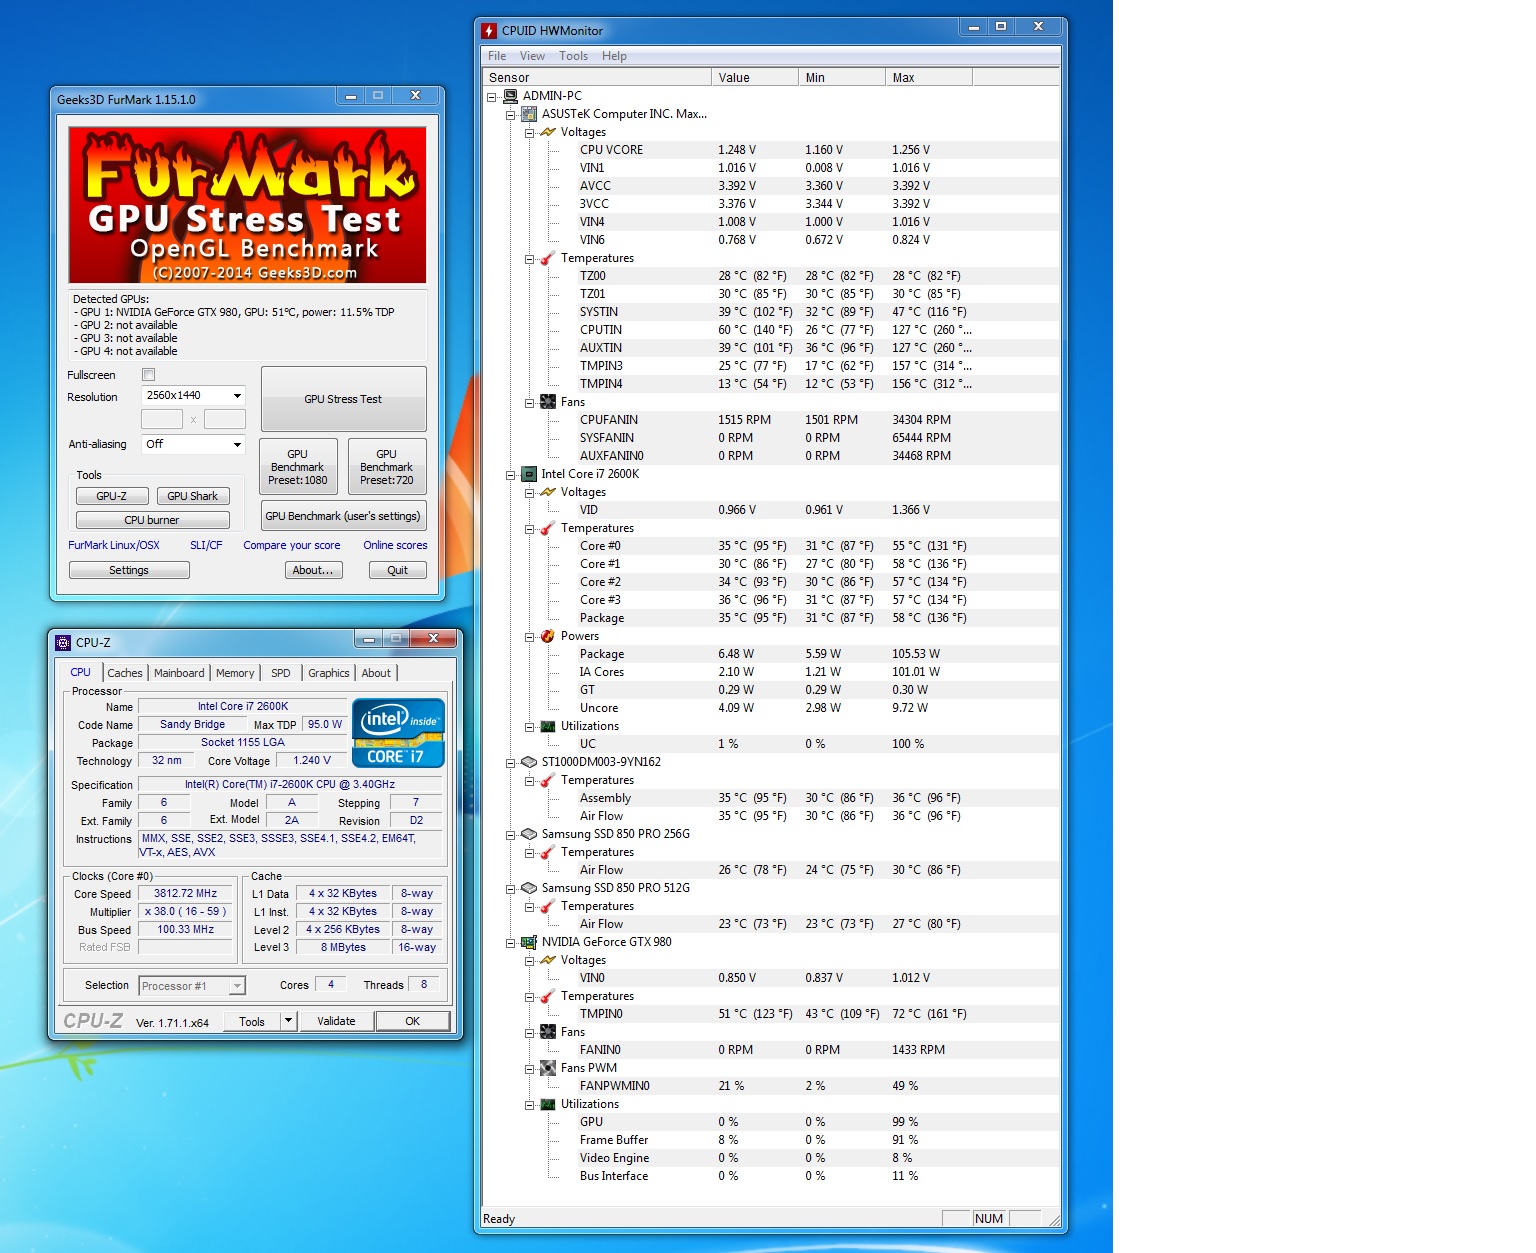
Task: Run GPU Benchmark with user's settings
Action: click(x=343, y=516)
